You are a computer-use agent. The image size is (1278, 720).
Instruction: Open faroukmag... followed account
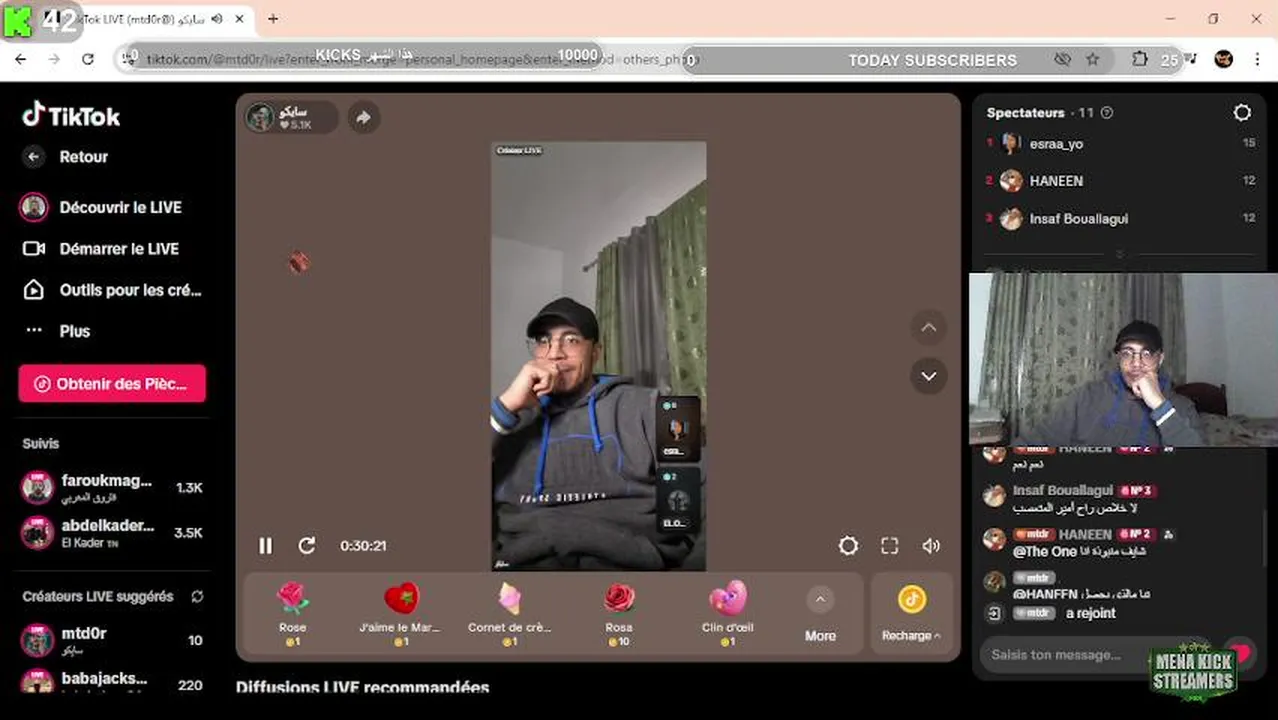(x=112, y=488)
